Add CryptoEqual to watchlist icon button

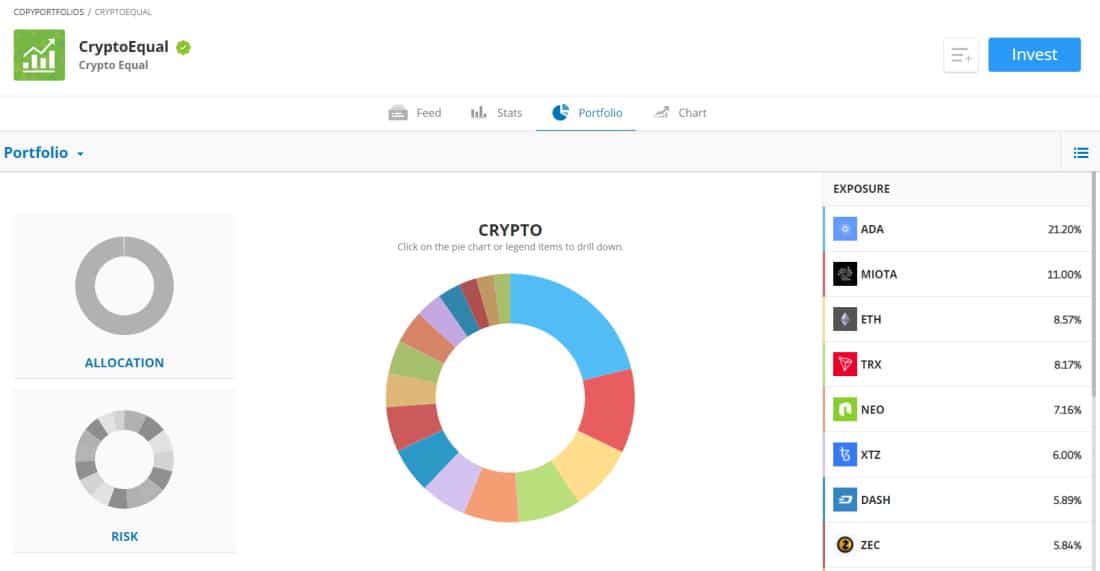(x=960, y=55)
